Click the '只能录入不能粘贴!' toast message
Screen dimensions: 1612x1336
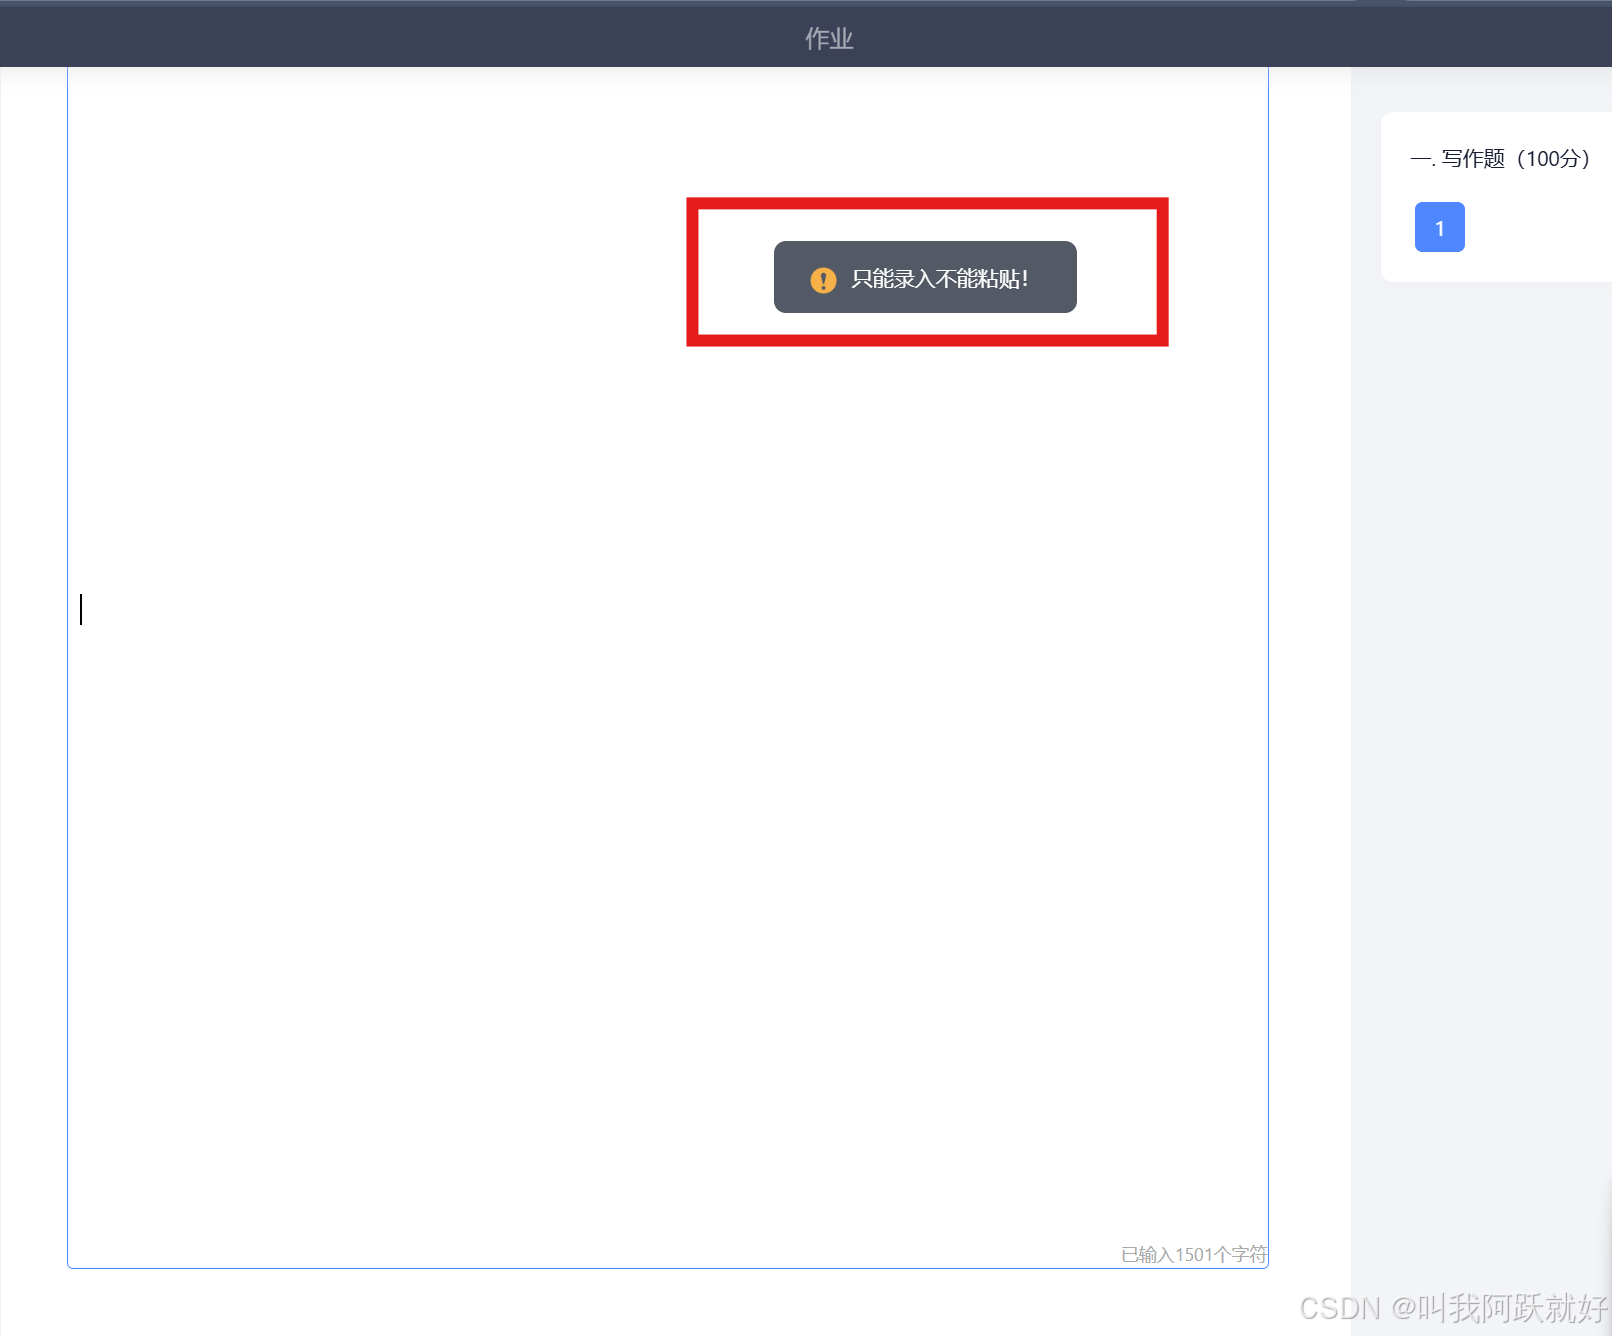point(925,277)
